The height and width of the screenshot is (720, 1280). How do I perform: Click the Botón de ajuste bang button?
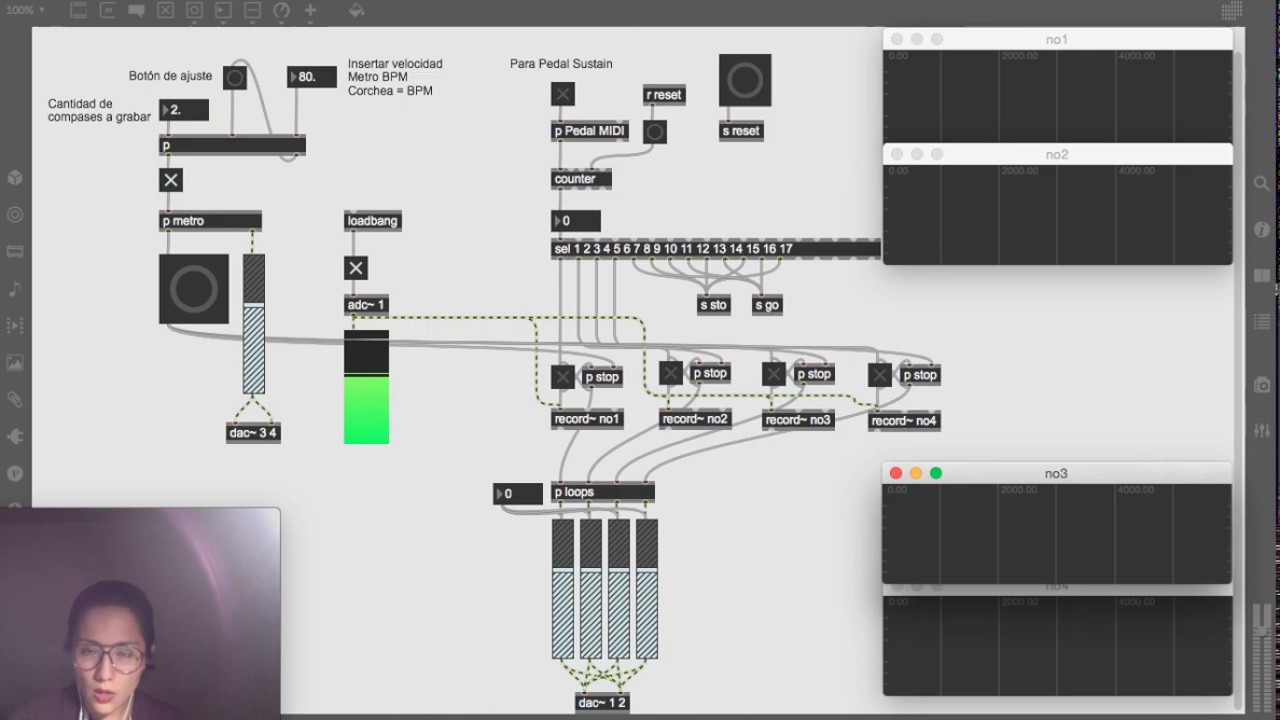pyautogui.click(x=235, y=77)
